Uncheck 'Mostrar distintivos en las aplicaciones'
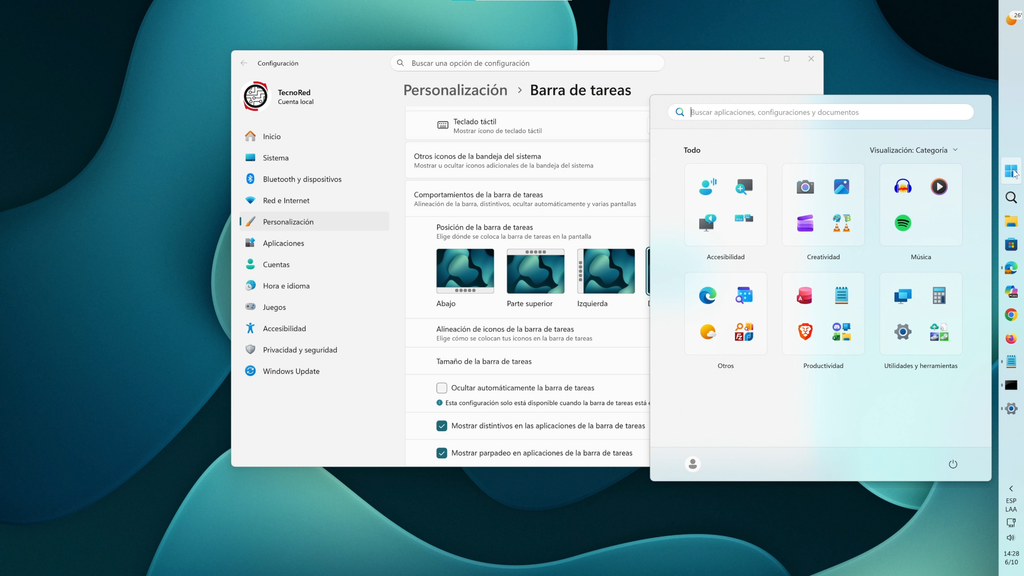The width and height of the screenshot is (1024, 576). click(x=441, y=426)
